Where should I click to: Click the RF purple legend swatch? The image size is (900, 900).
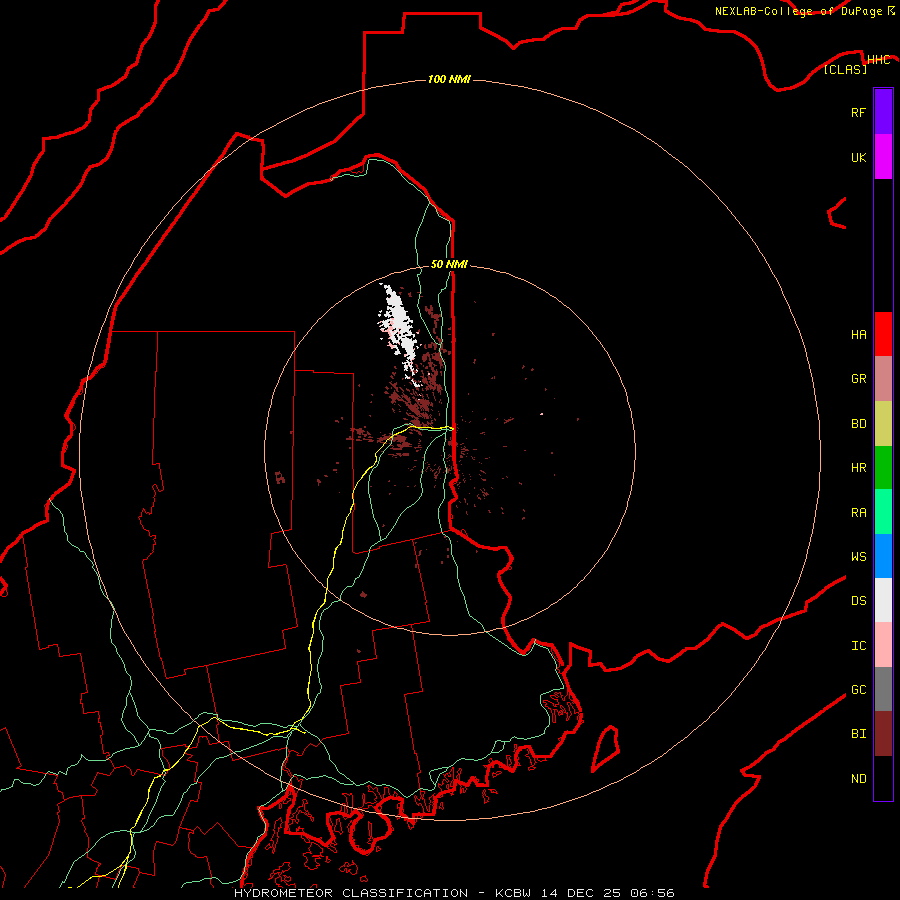tap(883, 112)
